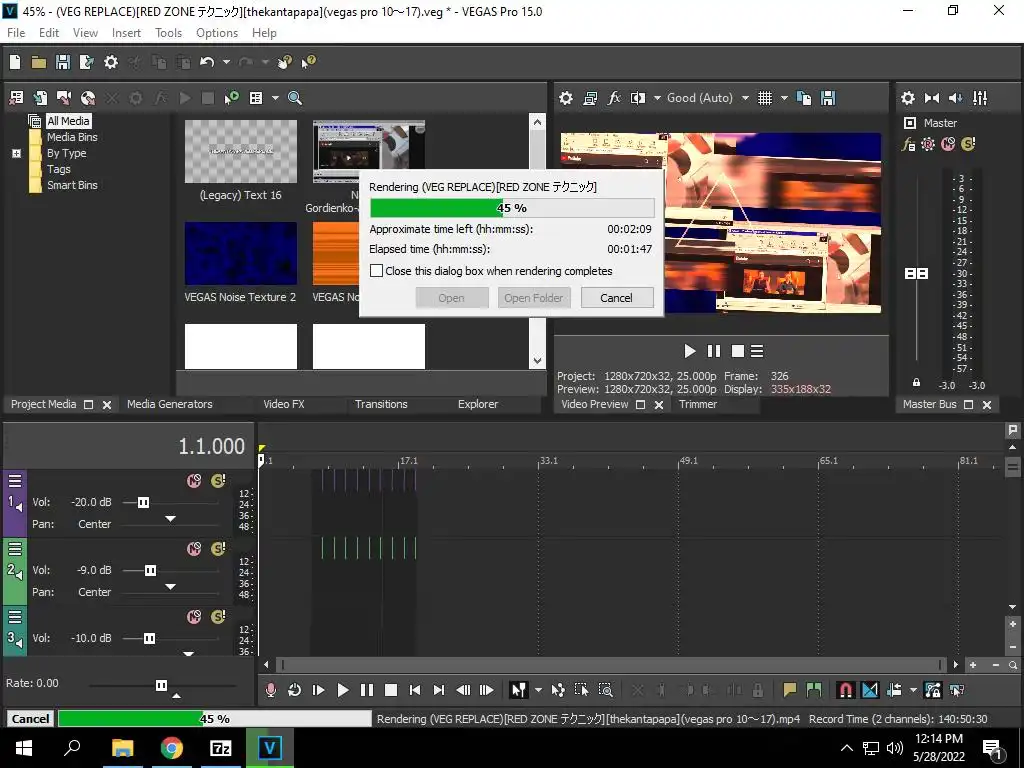This screenshot has height=768, width=1024.
Task: Click the timeline Record microphone icon
Action: coord(270,690)
